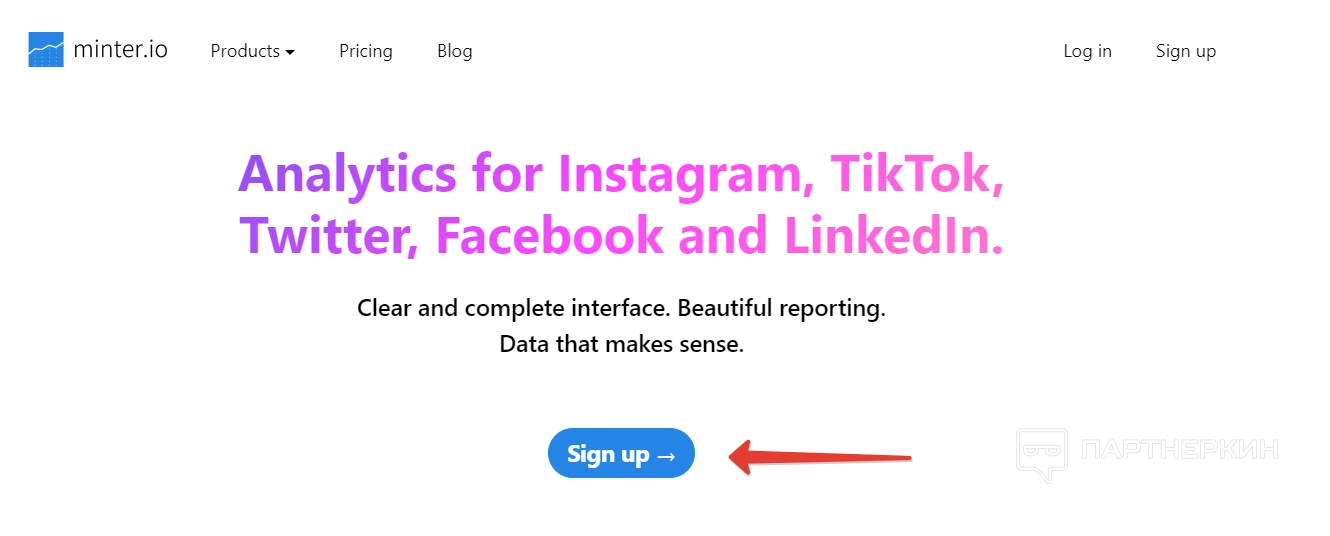Image resolution: width=1330 pixels, height=536 pixels.
Task: Click the "Clear and complete interface" subtitle line
Action: [x=621, y=308]
